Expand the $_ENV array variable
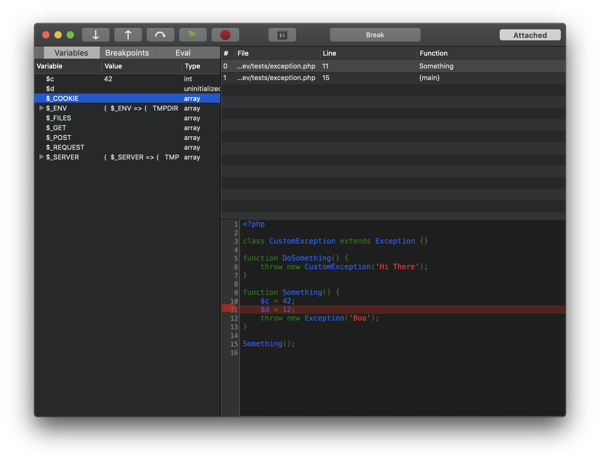The height and width of the screenshot is (462, 600). click(x=41, y=108)
